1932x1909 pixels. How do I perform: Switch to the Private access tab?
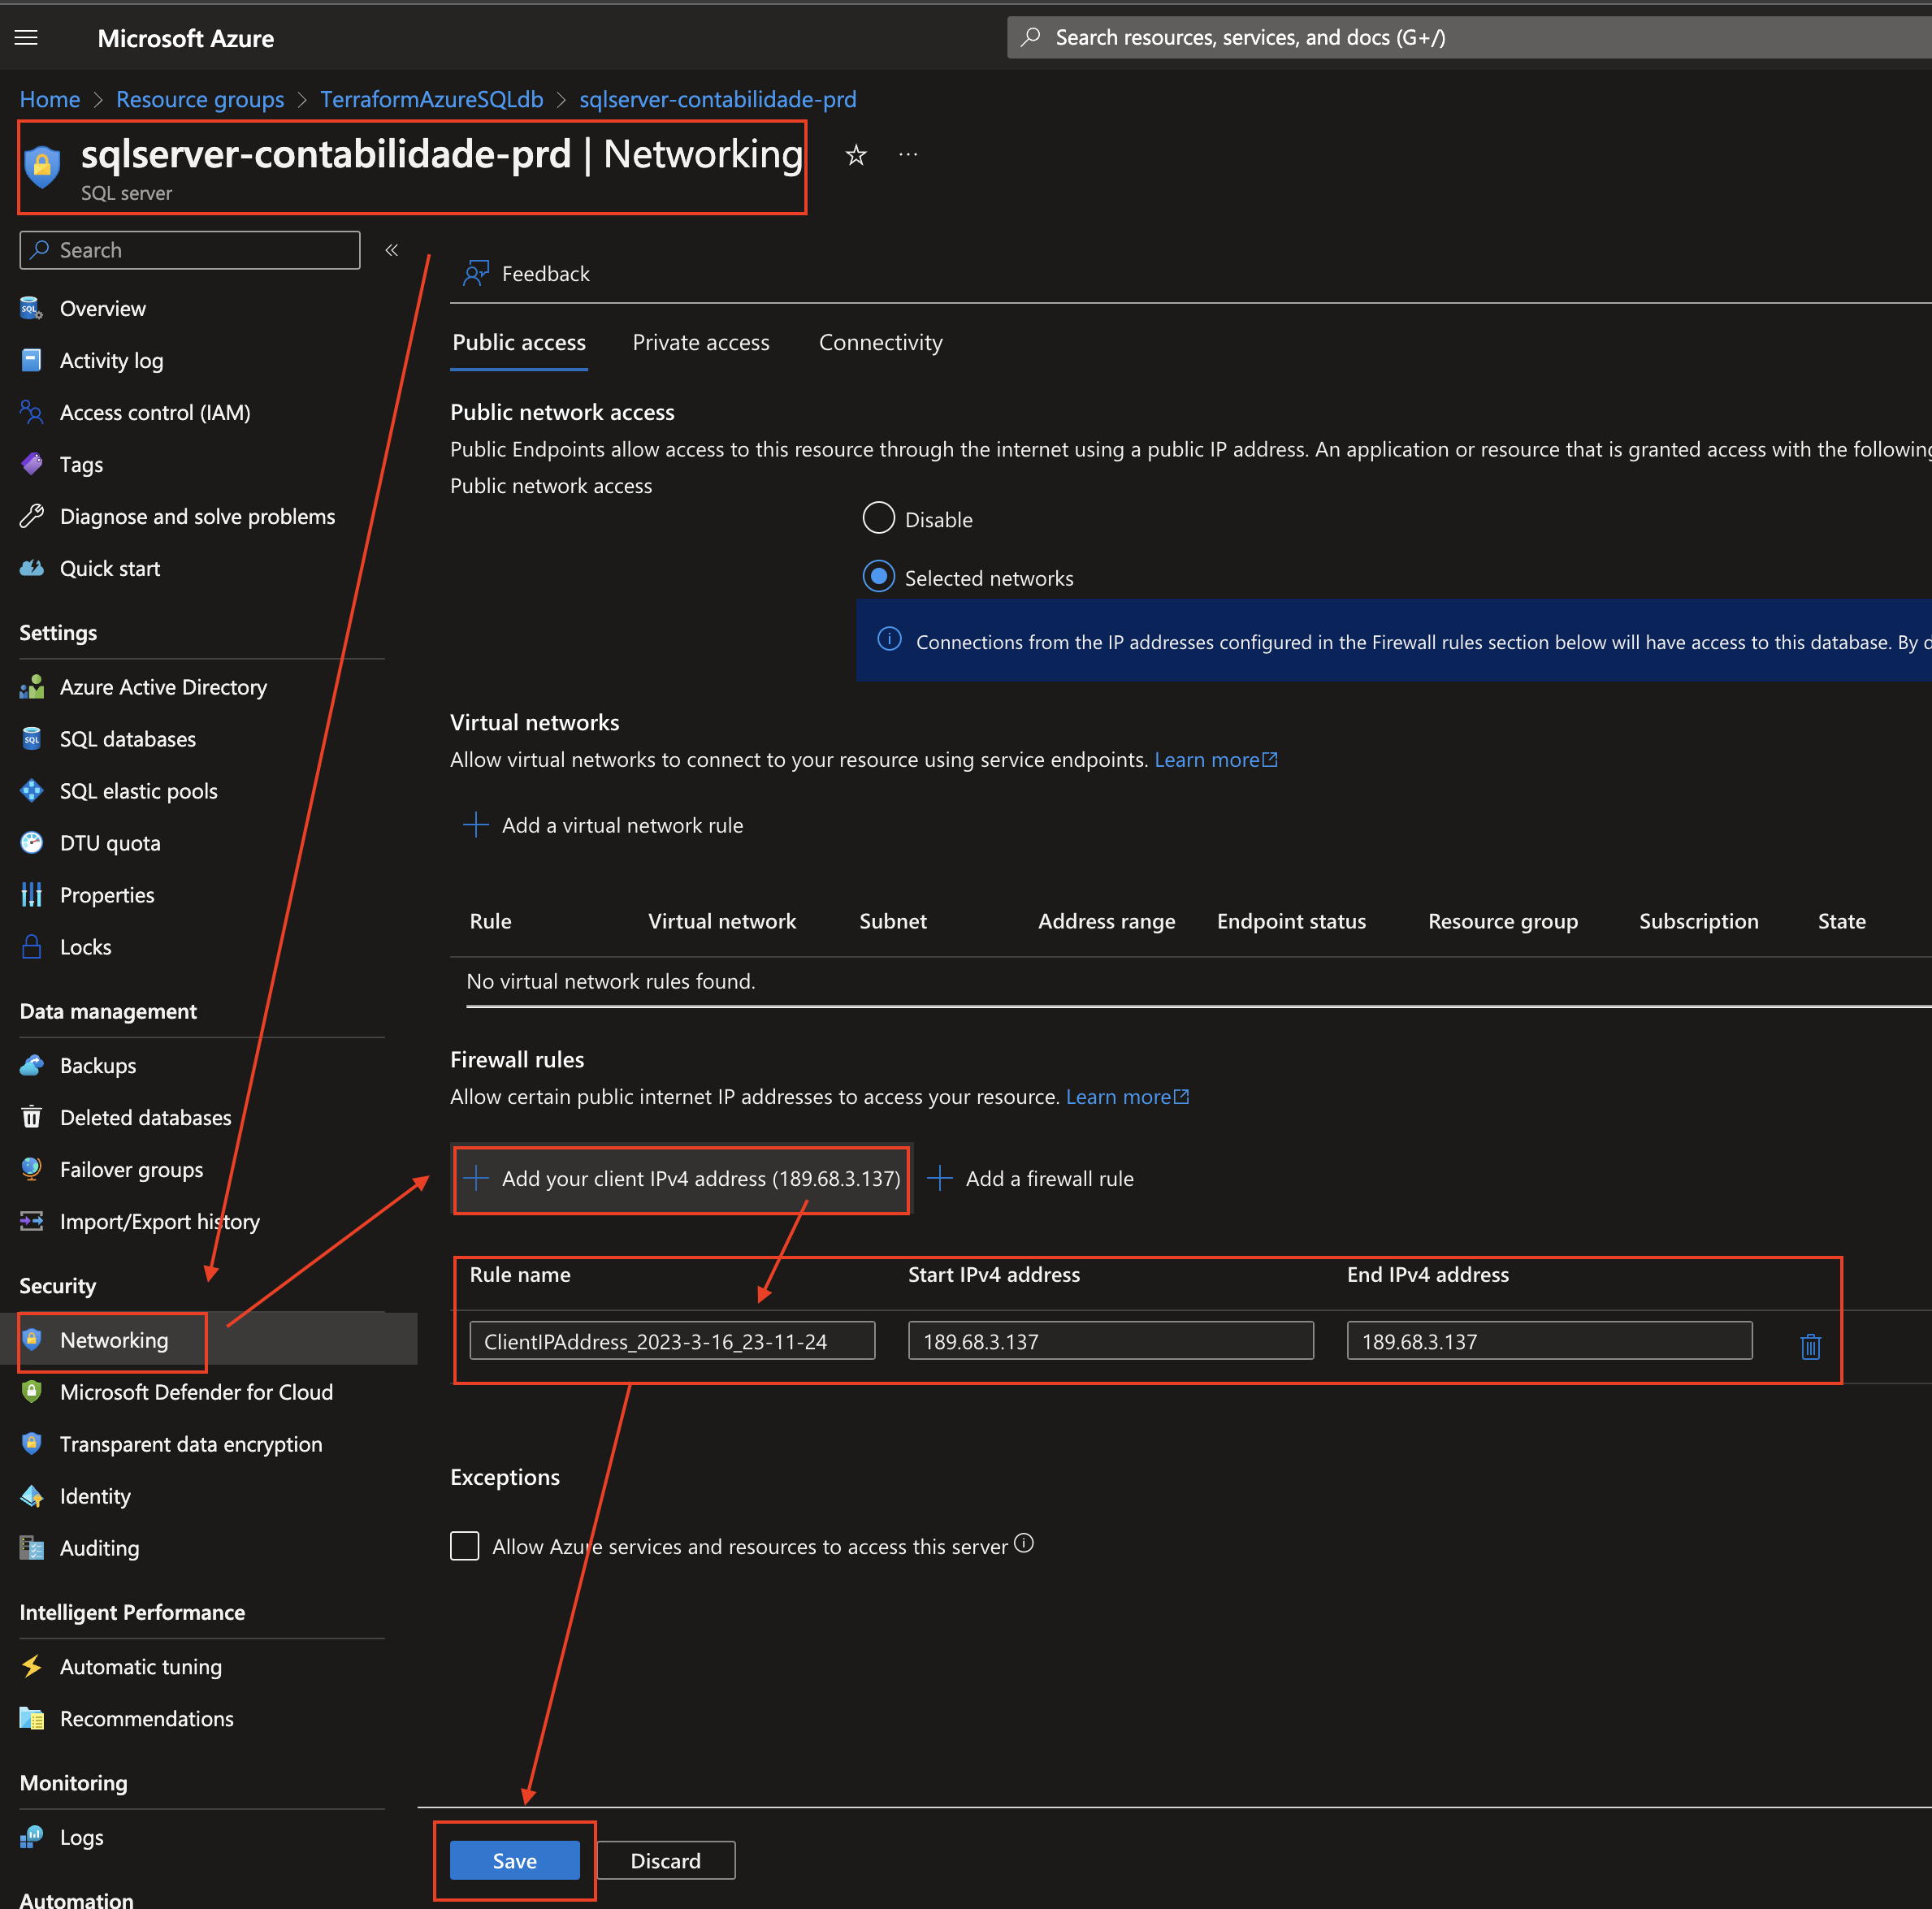click(x=701, y=343)
